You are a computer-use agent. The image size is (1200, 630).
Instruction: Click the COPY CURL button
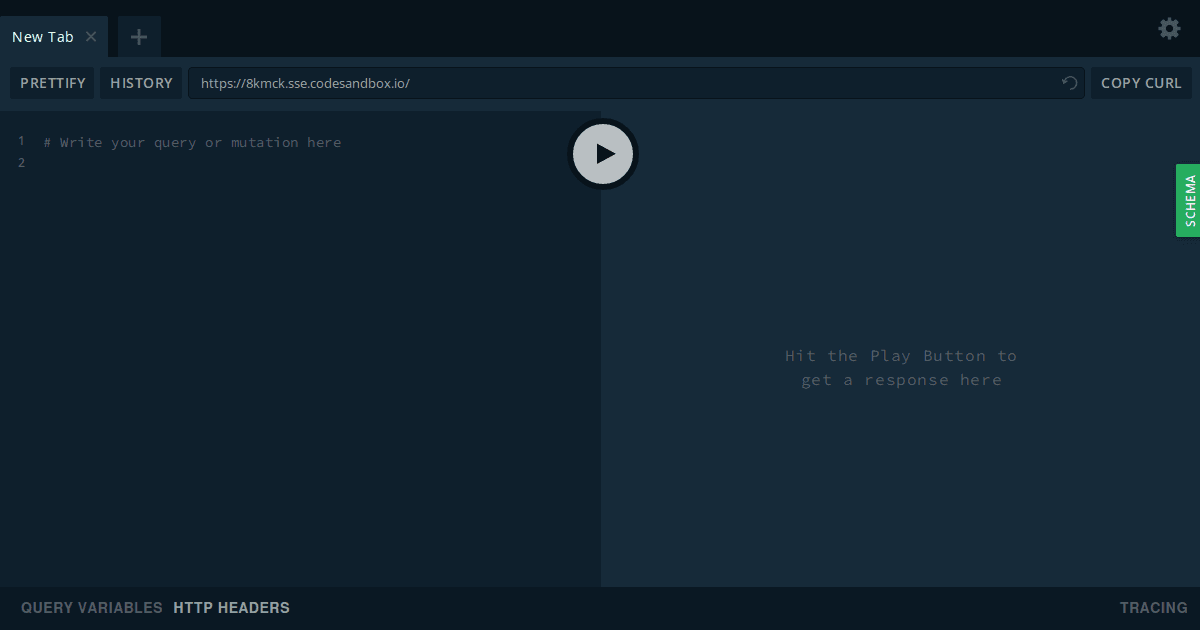point(1141,83)
